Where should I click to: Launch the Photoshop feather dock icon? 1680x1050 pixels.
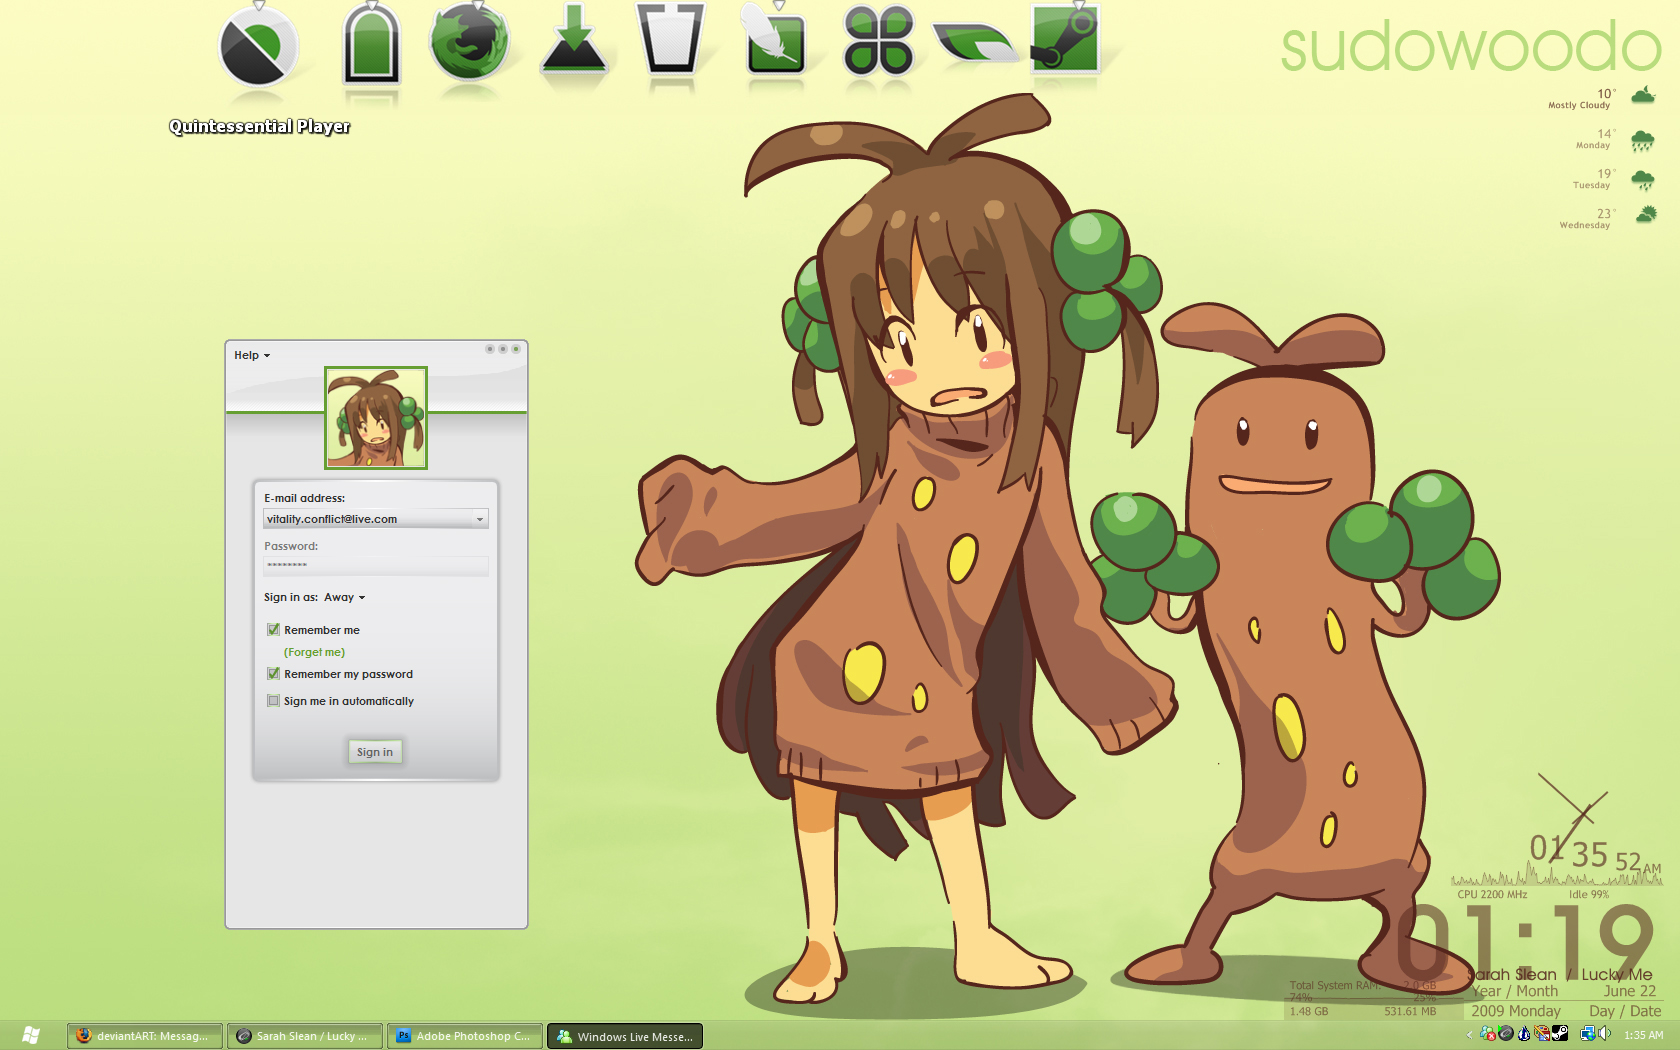pyautogui.click(x=774, y=40)
